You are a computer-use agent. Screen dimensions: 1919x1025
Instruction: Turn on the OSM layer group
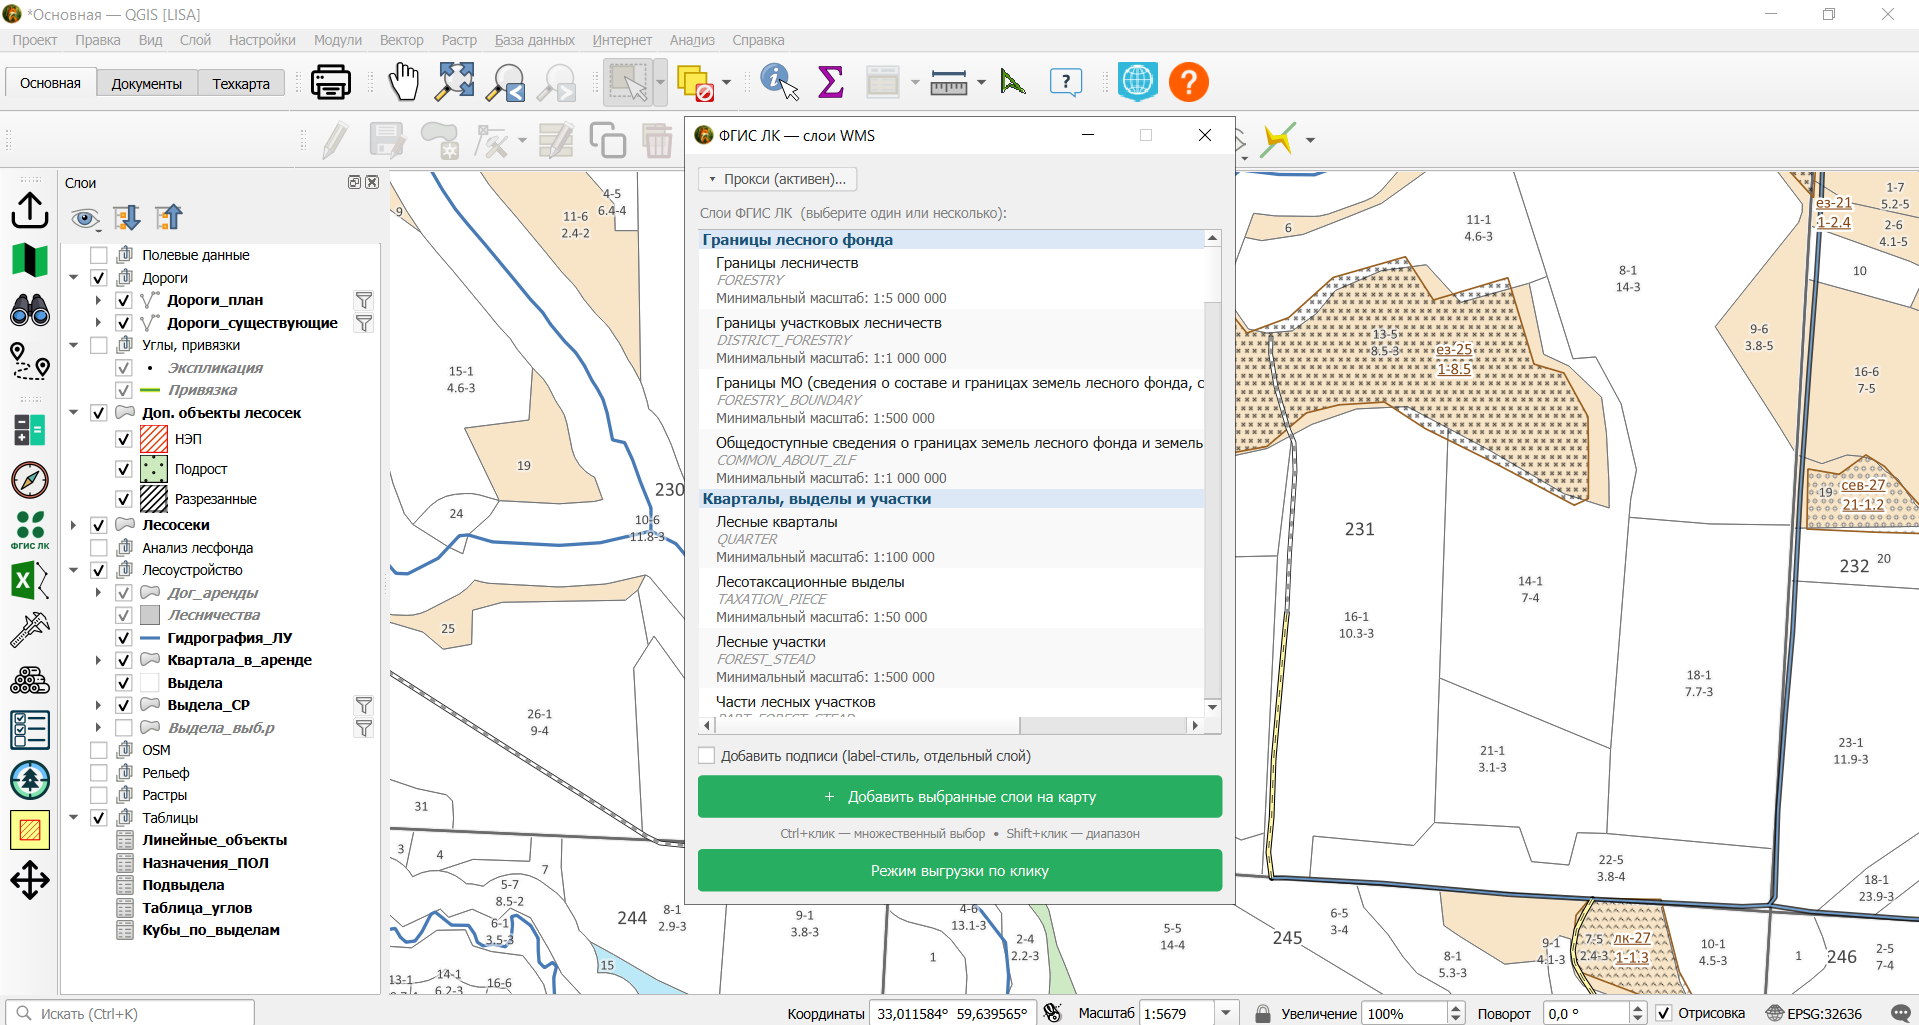[99, 750]
